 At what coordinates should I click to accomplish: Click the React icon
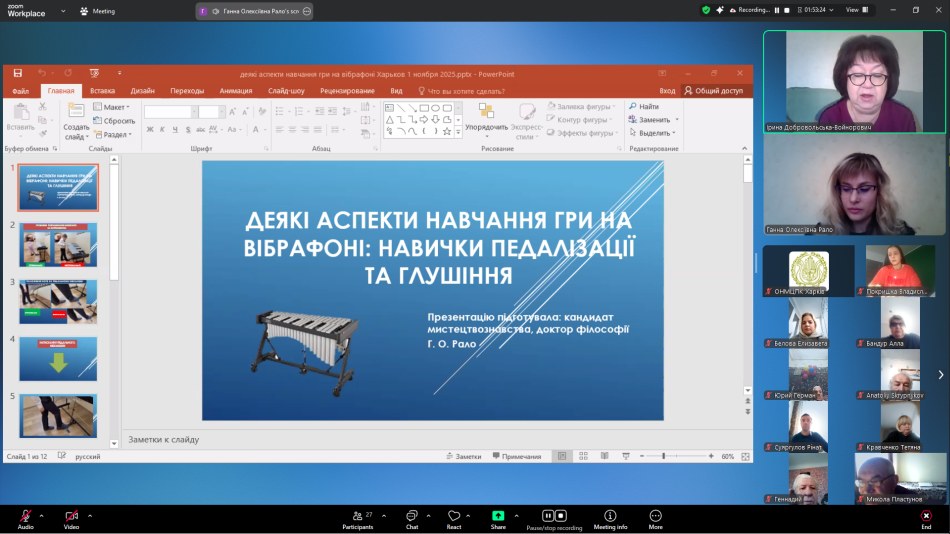[x=454, y=517]
